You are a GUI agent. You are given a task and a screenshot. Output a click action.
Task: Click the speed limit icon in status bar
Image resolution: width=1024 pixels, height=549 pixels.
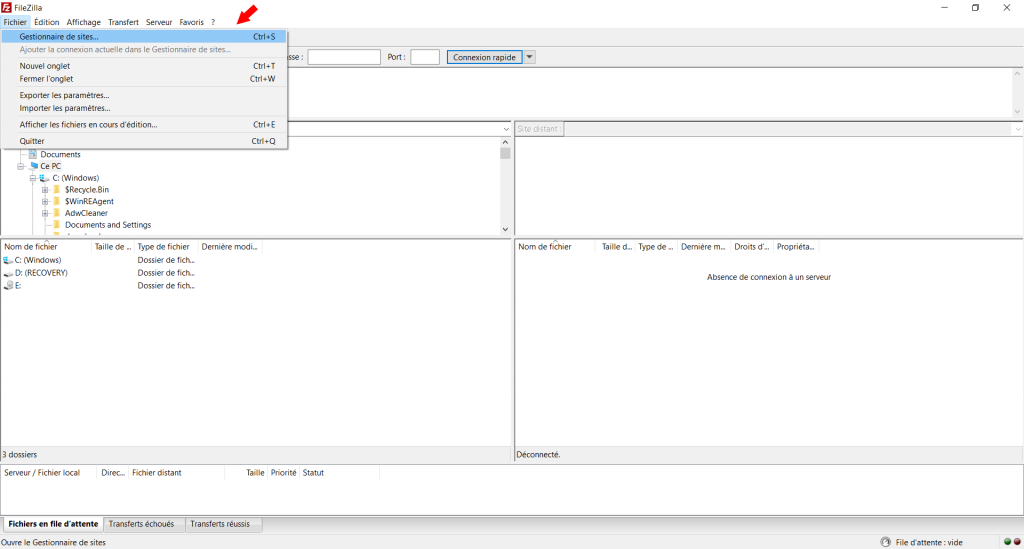click(x=886, y=542)
